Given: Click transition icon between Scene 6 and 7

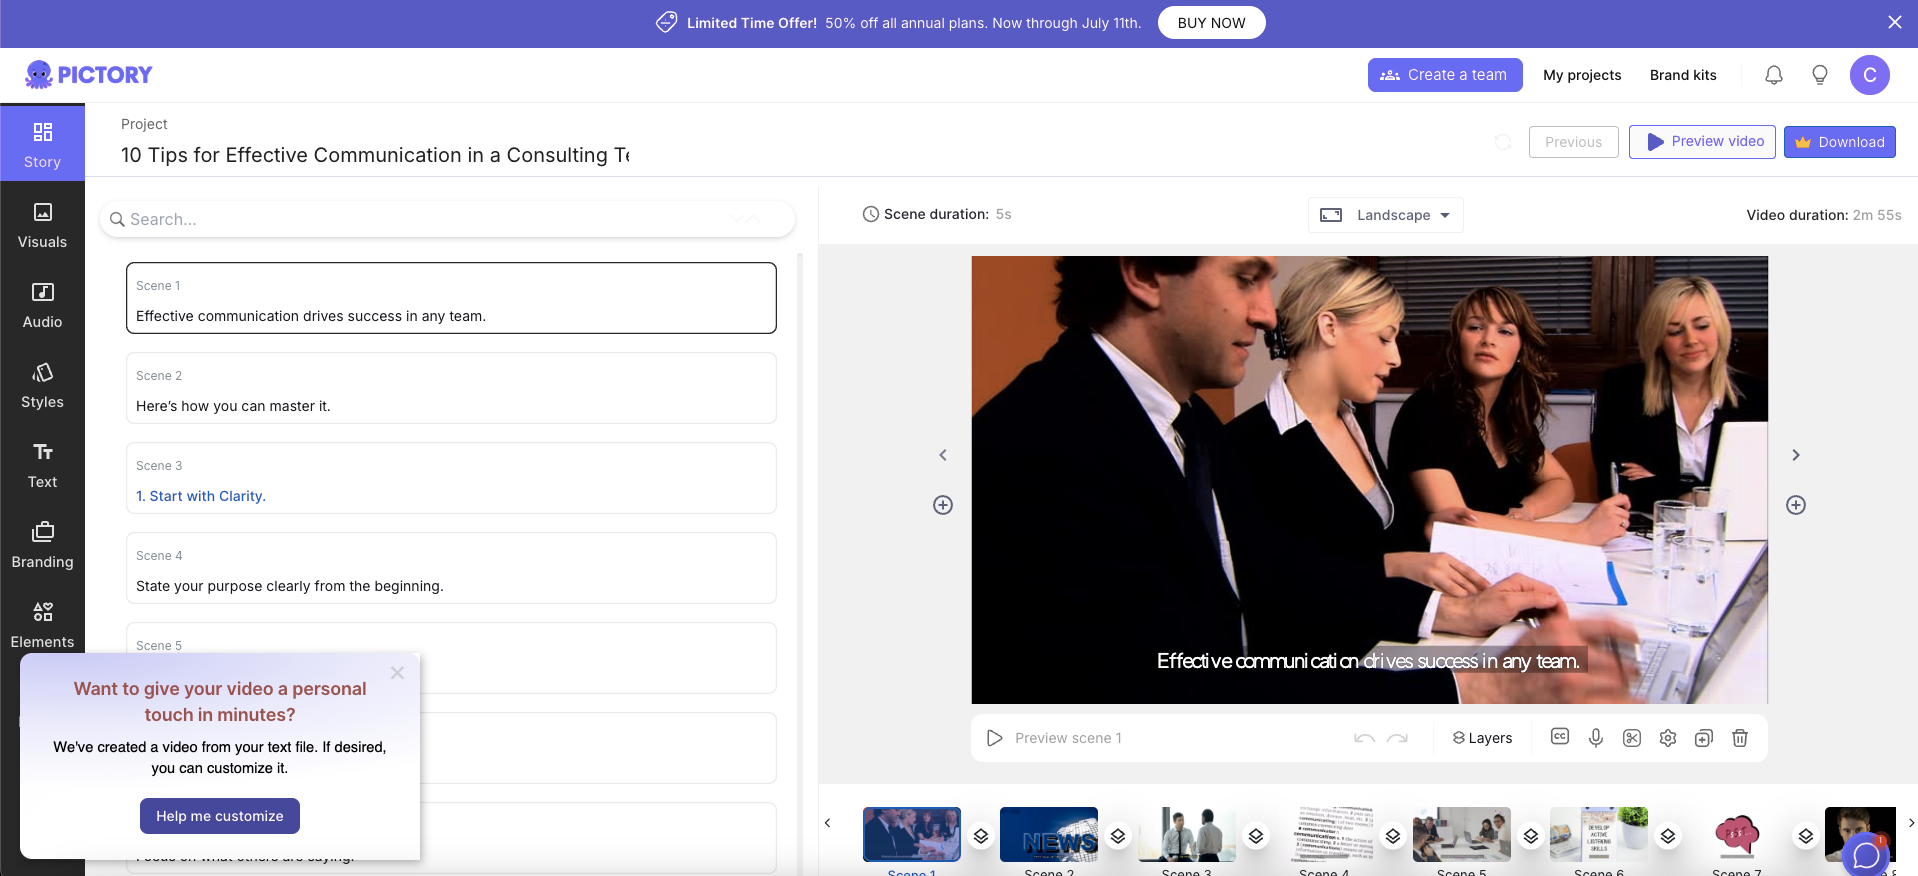Looking at the screenshot, I should 1668,836.
